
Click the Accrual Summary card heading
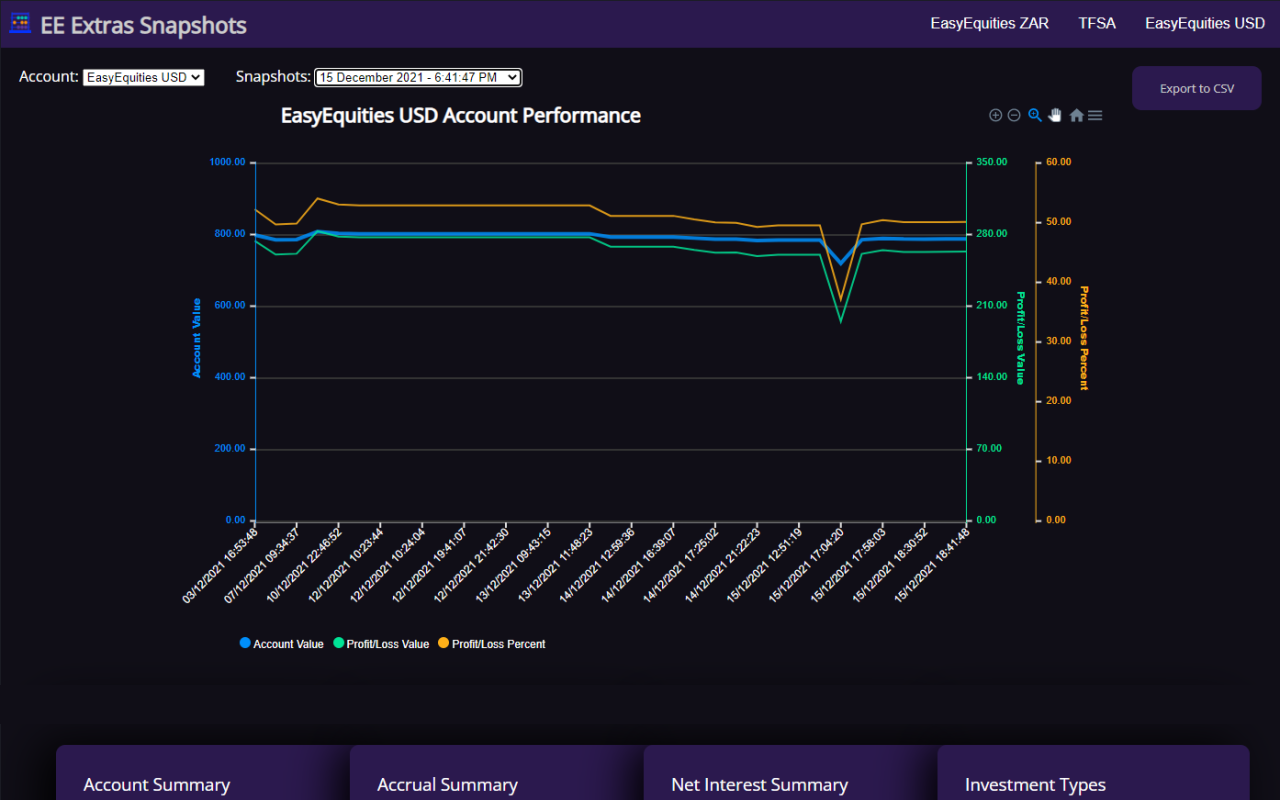tap(448, 785)
